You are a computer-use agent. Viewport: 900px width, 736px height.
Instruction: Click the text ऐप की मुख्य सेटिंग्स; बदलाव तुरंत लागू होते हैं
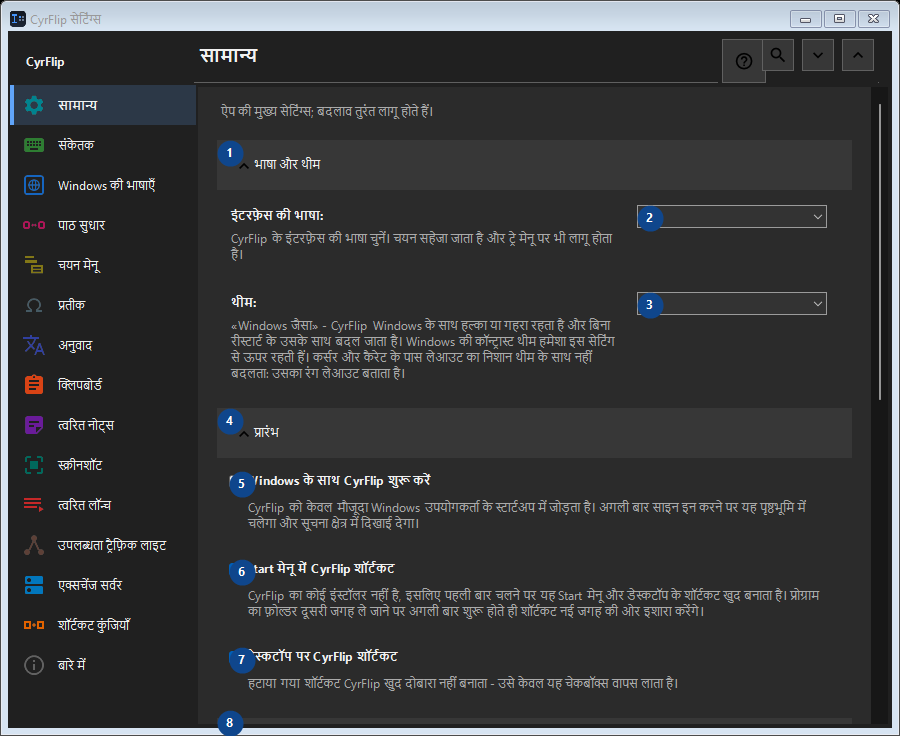point(327,111)
